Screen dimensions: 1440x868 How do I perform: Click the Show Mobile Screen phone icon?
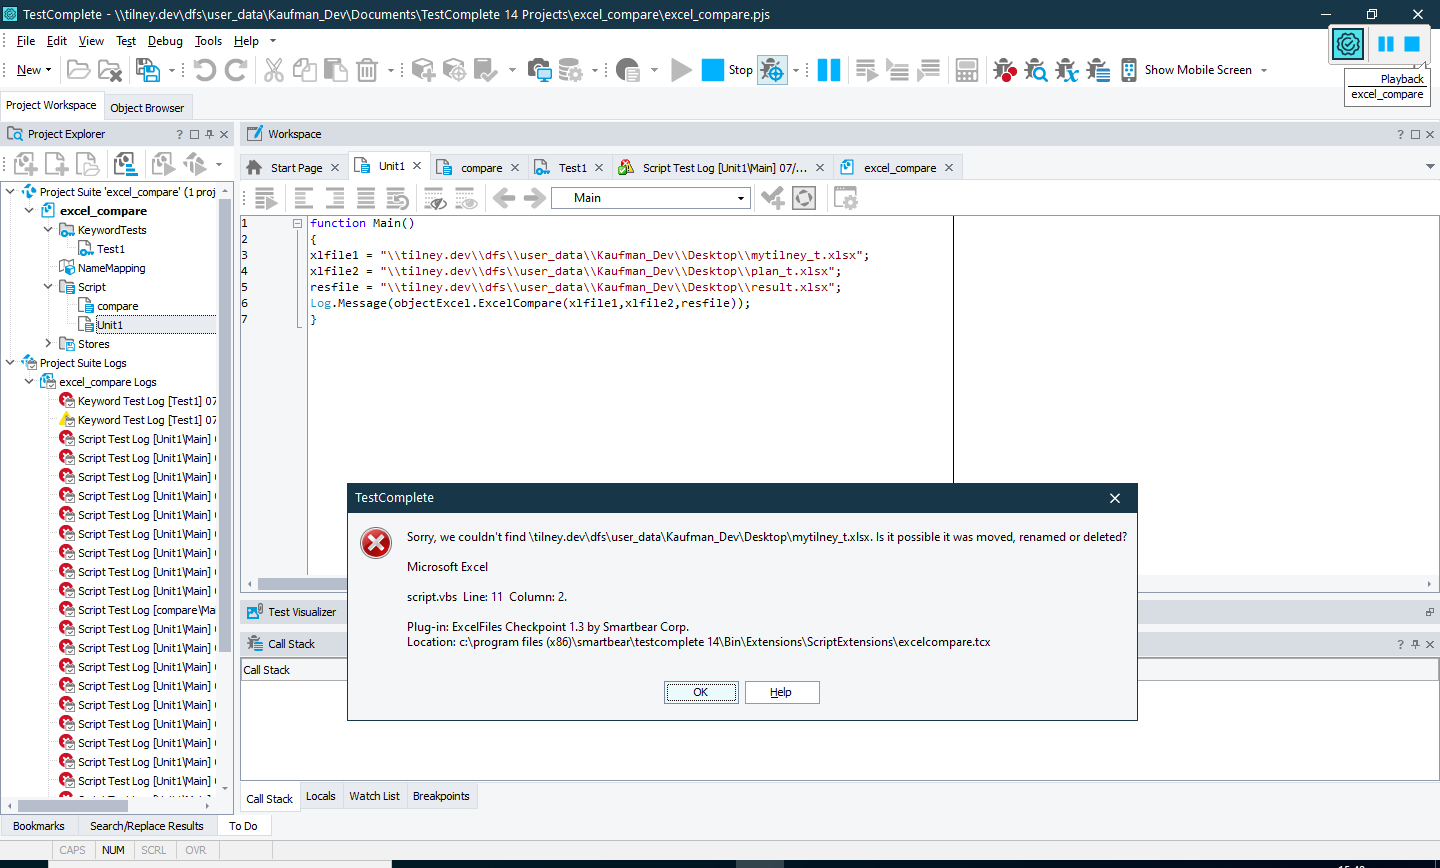tap(1129, 70)
